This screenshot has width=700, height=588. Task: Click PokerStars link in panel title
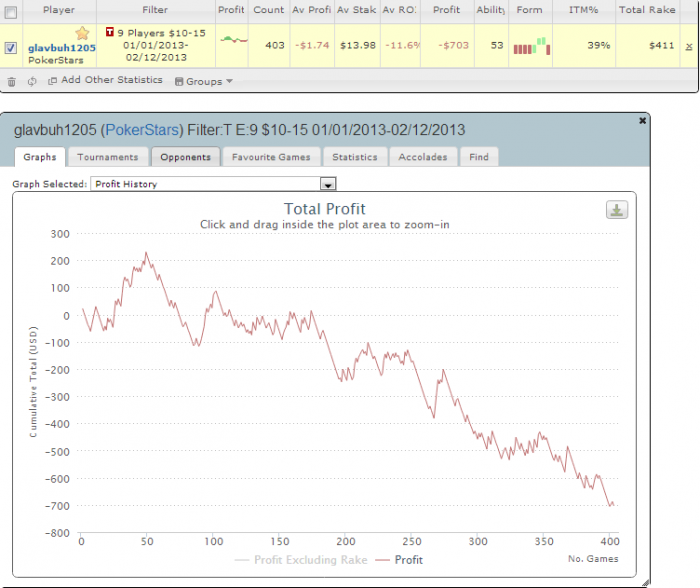click(x=142, y=130)
